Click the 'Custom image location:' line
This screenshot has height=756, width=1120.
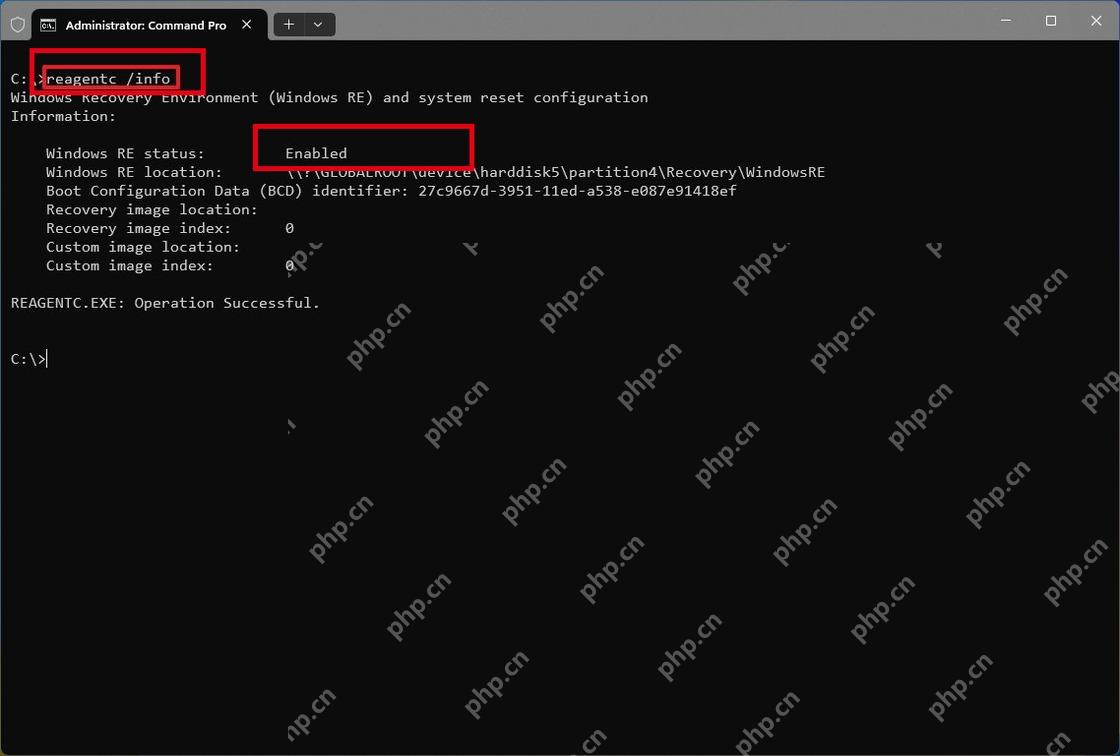tap(143, 247)
